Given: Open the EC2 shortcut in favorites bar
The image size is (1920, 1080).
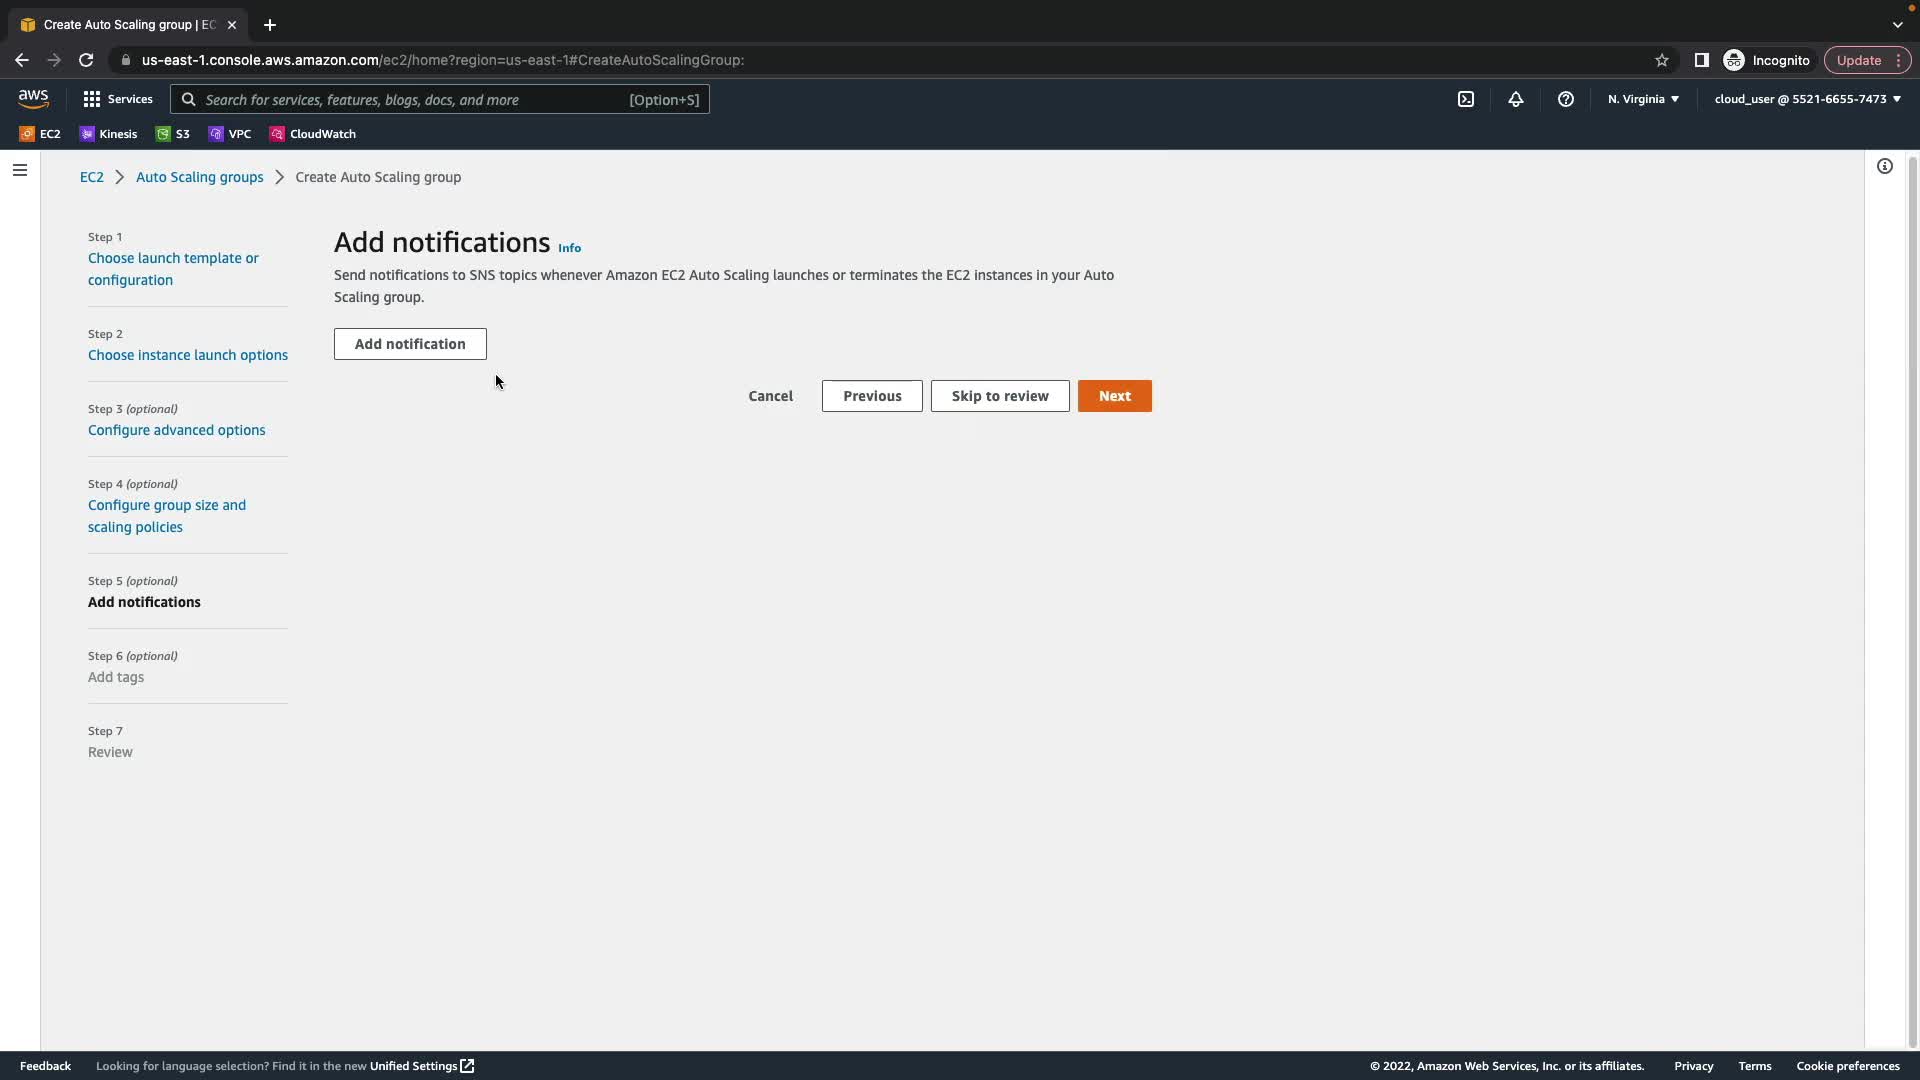Looking at the screenshot, I should pyautogui.click(x=40, y=134).
